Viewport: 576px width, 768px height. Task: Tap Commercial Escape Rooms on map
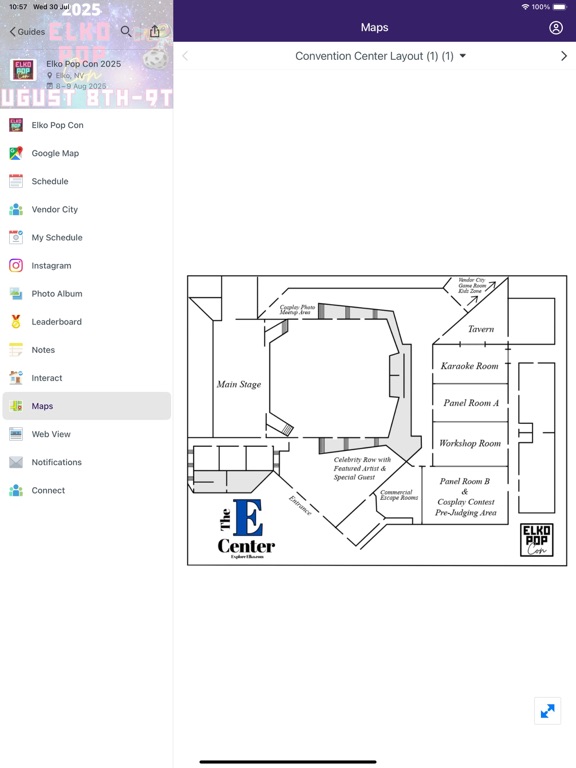pyautogui.click(x=399, y=495)
